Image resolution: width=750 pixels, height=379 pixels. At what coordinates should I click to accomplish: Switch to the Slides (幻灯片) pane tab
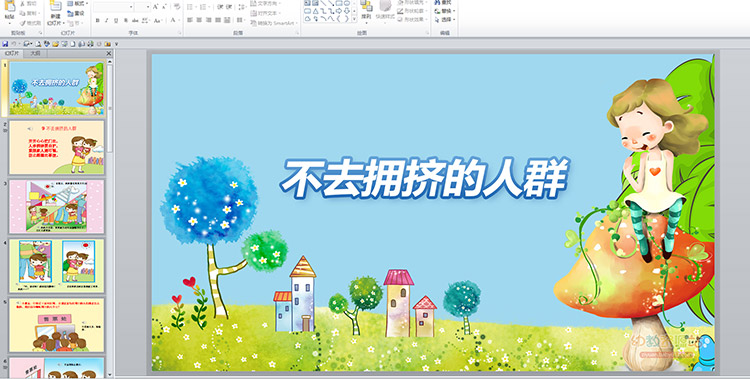11,54
